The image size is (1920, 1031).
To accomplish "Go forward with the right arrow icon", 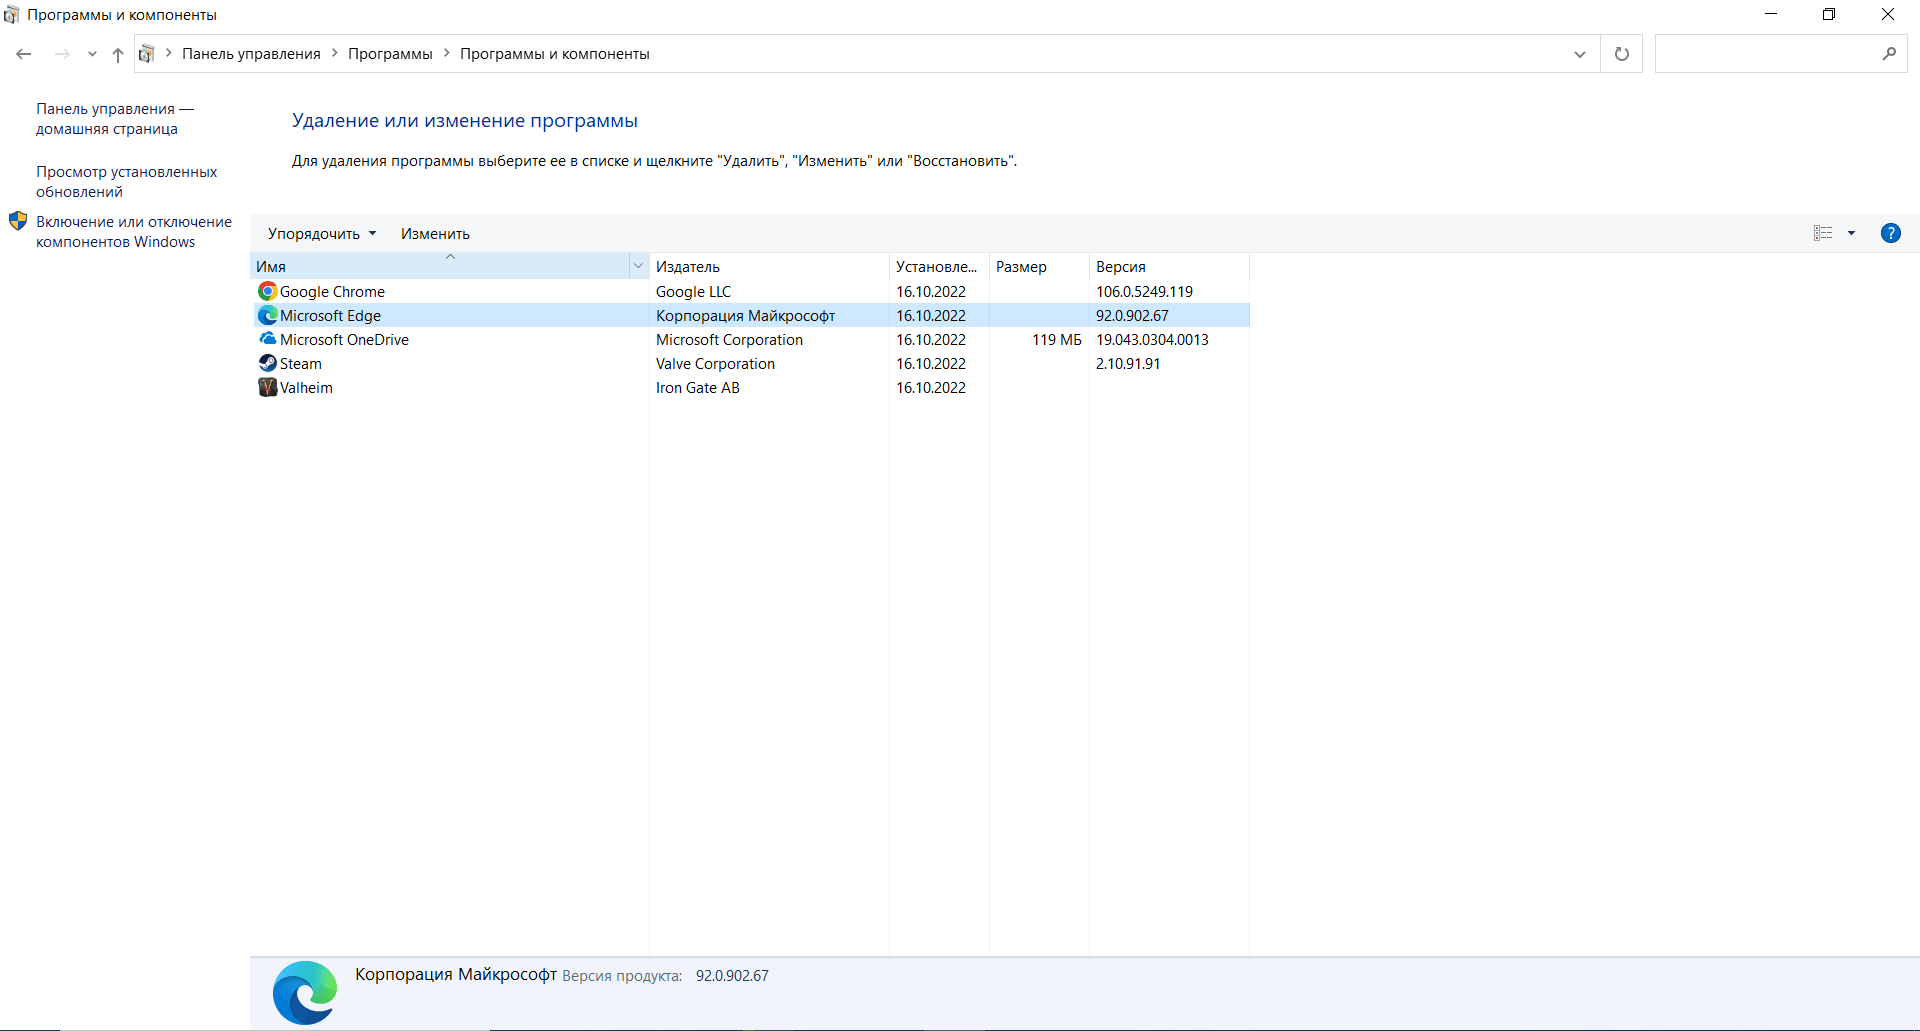I will (62, 54).
